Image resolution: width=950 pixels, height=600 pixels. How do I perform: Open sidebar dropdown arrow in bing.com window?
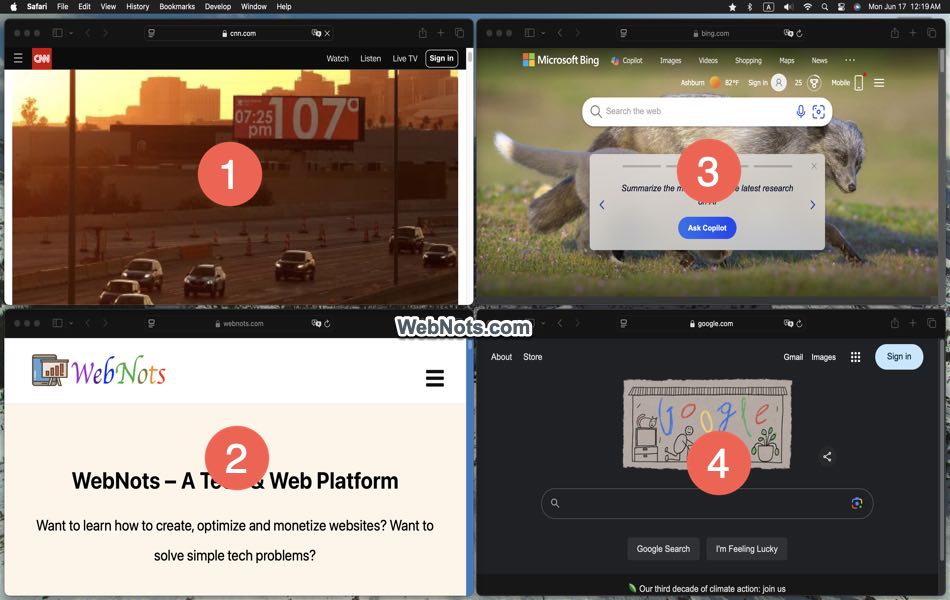point(543,33)
